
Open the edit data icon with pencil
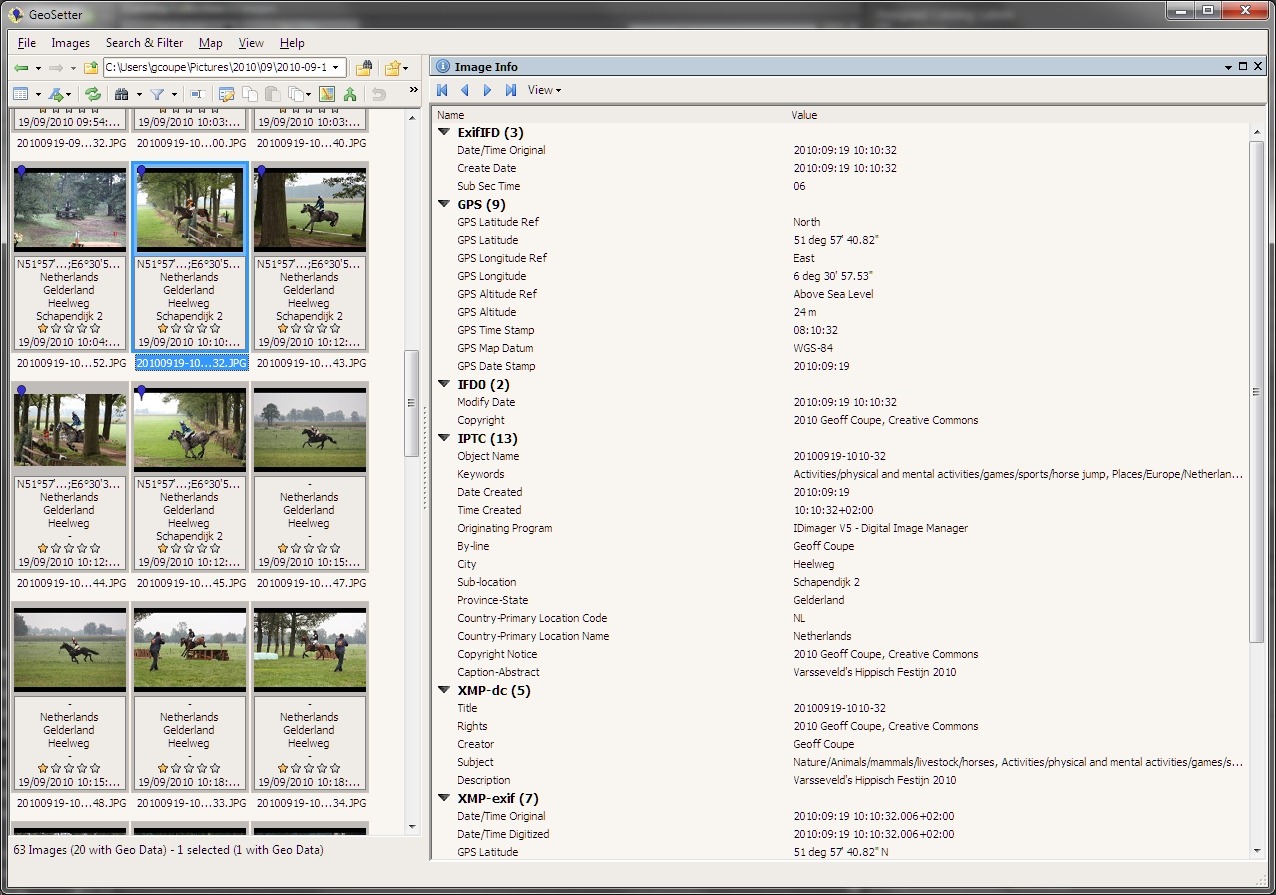pyautogui.click(x=227, y=94)
